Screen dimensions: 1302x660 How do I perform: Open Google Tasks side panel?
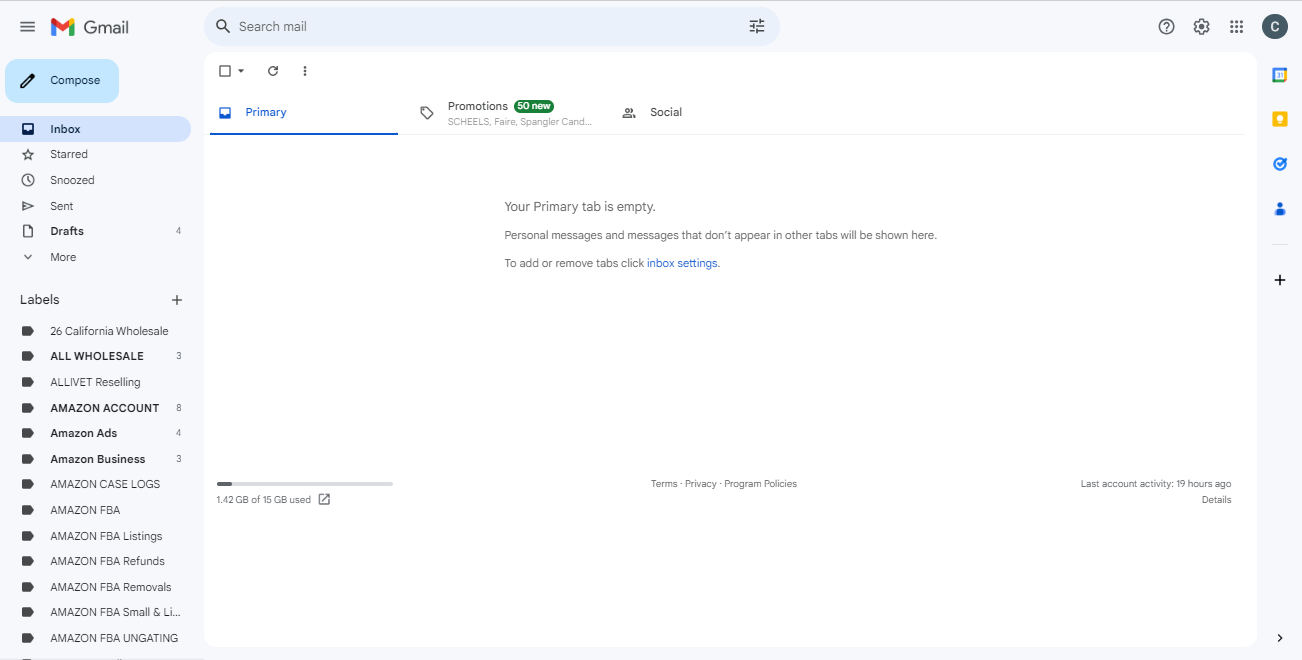pyautogui.click(x=1279, y=164)
